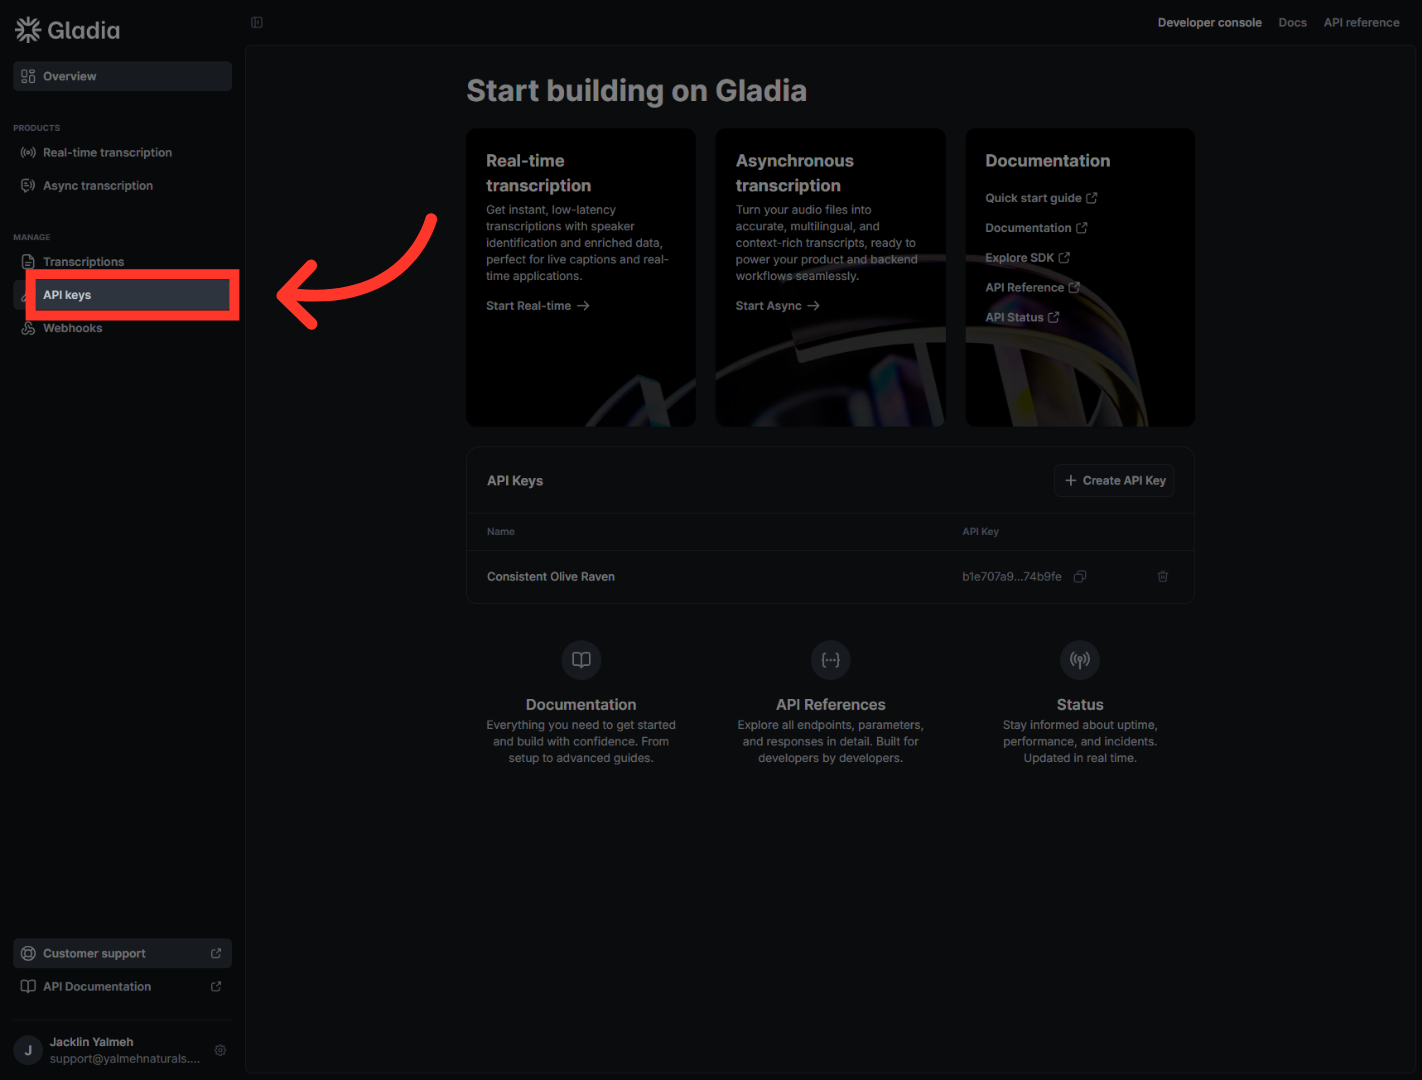Open Quick start guide link
The height and width of the screenshot is (1080, 1422).
click(x=1041, y=198)
